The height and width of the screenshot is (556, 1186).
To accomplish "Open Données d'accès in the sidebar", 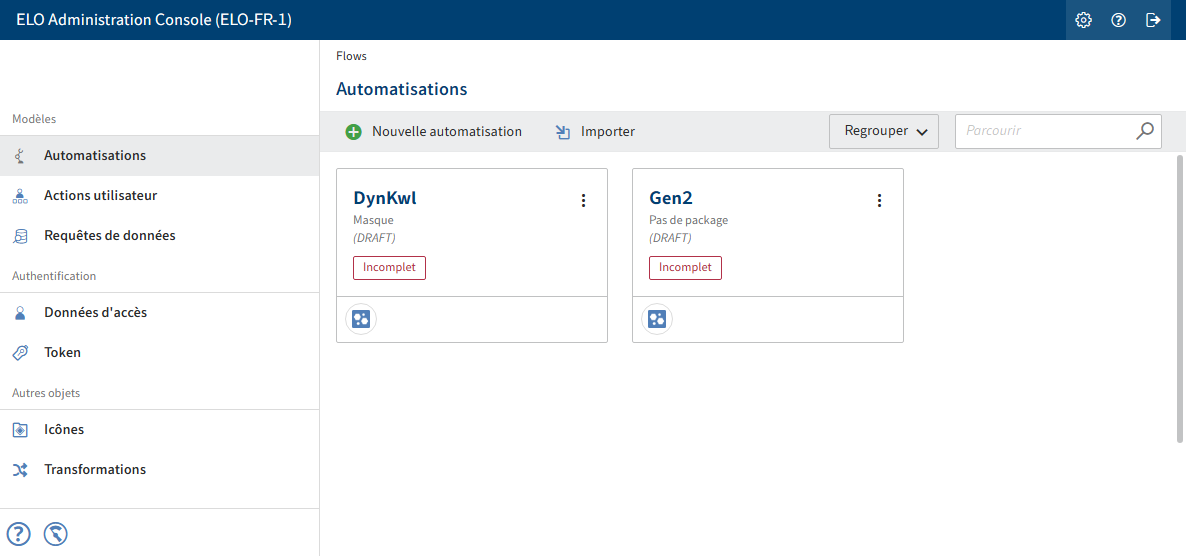I will click(x=160, y=313).
